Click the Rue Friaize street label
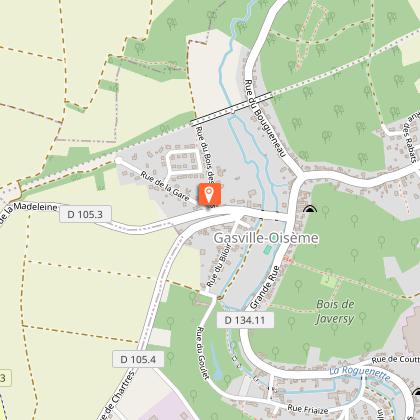The height and width of the screenshot is (420, 420). (307, 409)
